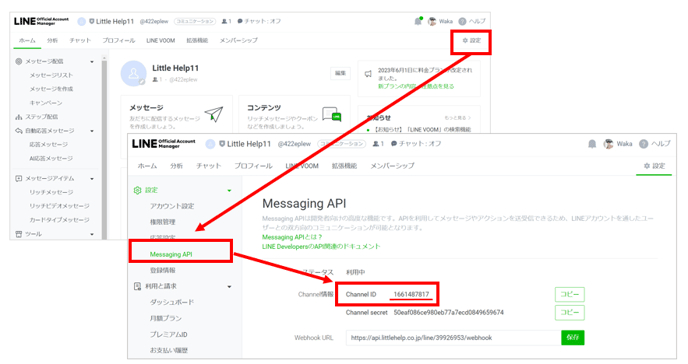Select キャンペーン in sidebar
Image resolution: width=688 pixels, height=364 pixels.
[x=46, y=103]
